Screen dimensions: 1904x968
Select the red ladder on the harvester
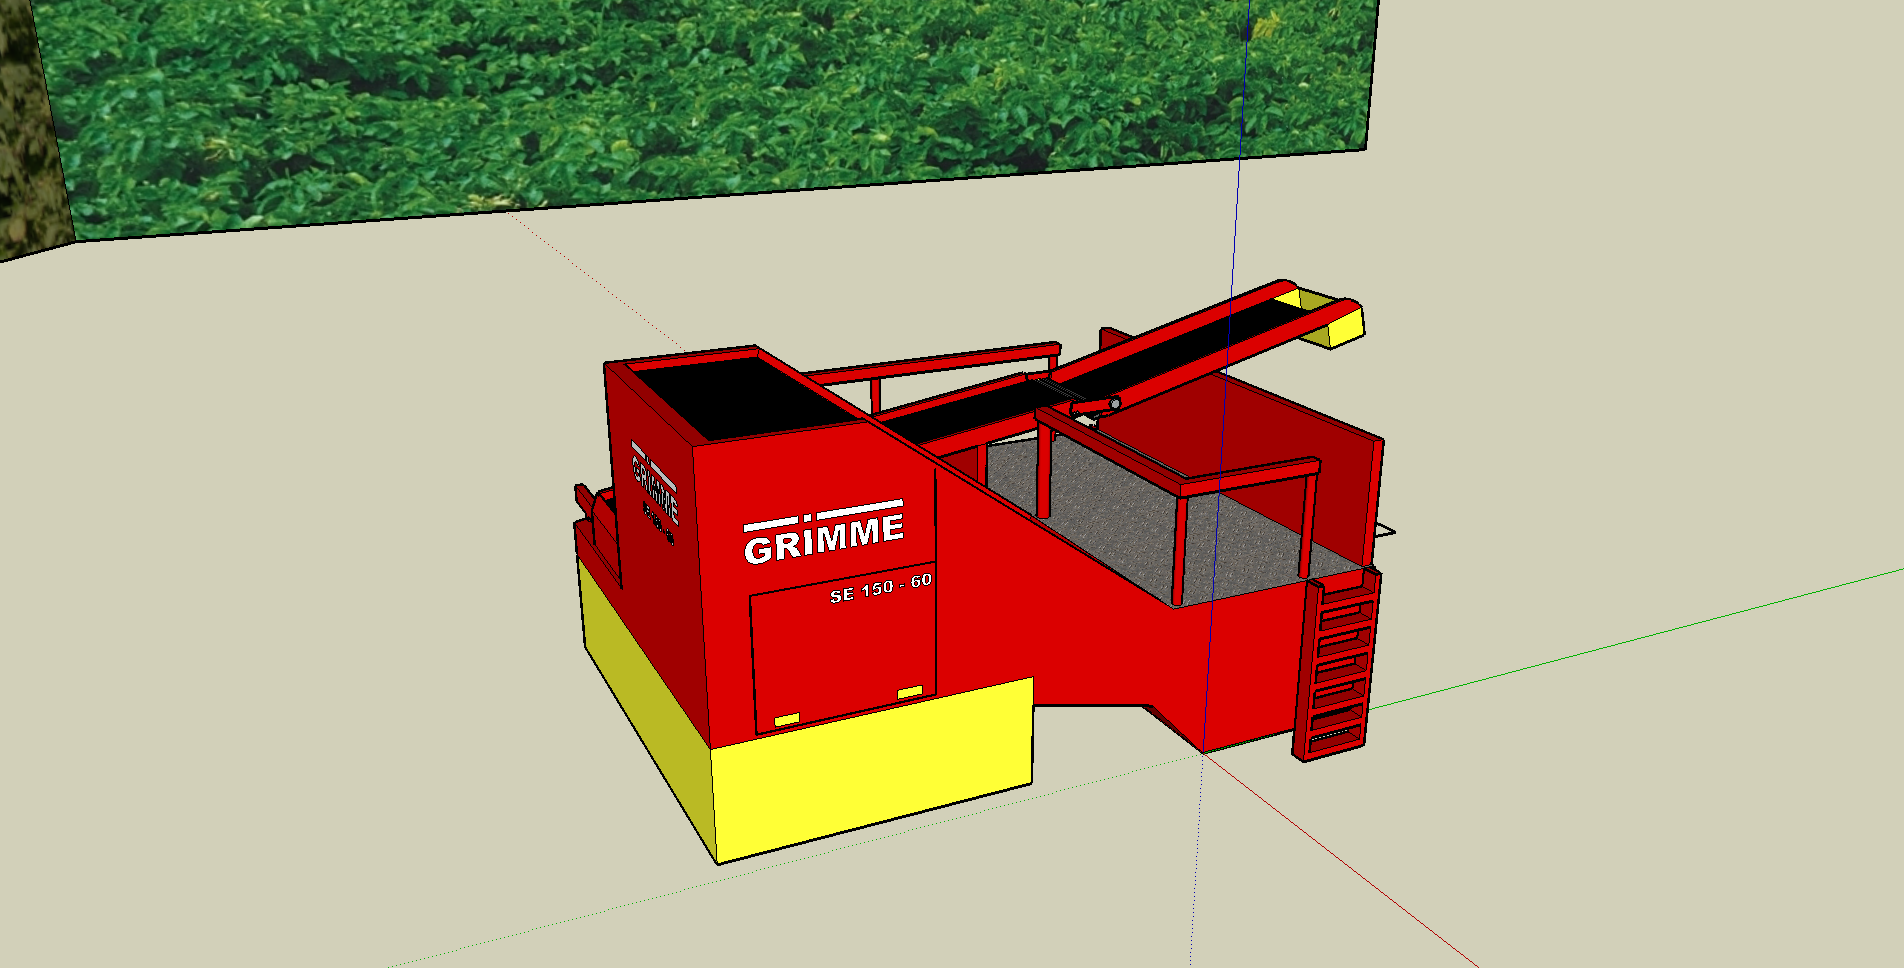(x=1337, y=665)
